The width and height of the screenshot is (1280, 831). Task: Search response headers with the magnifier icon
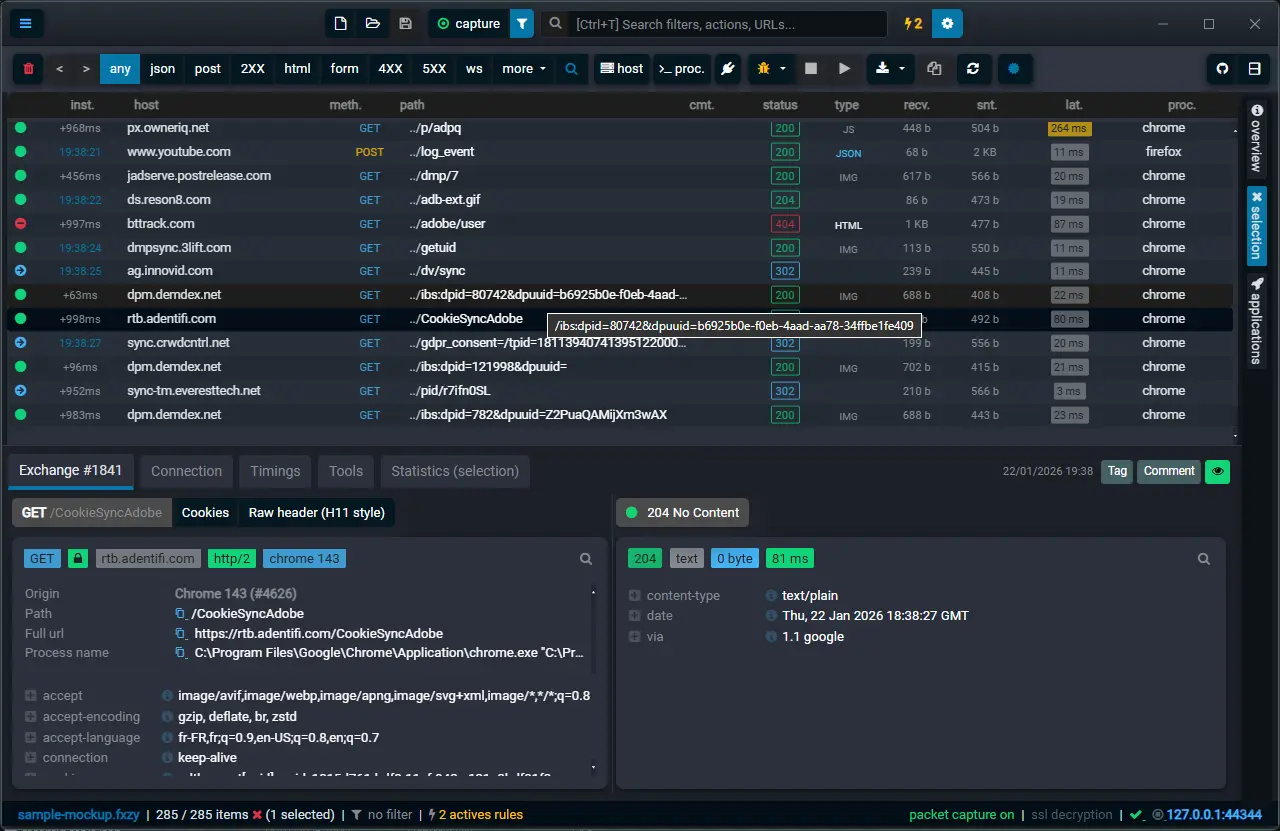click(1204, 559)
